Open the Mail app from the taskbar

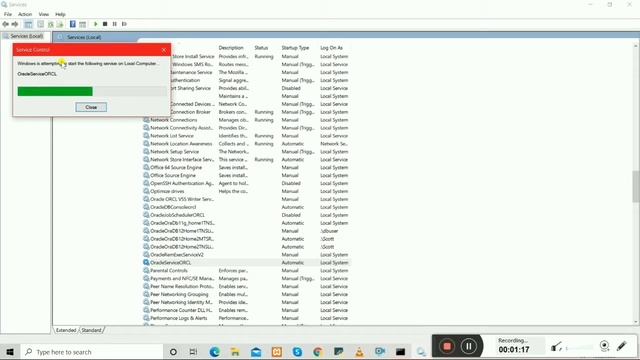pos(256,351)
